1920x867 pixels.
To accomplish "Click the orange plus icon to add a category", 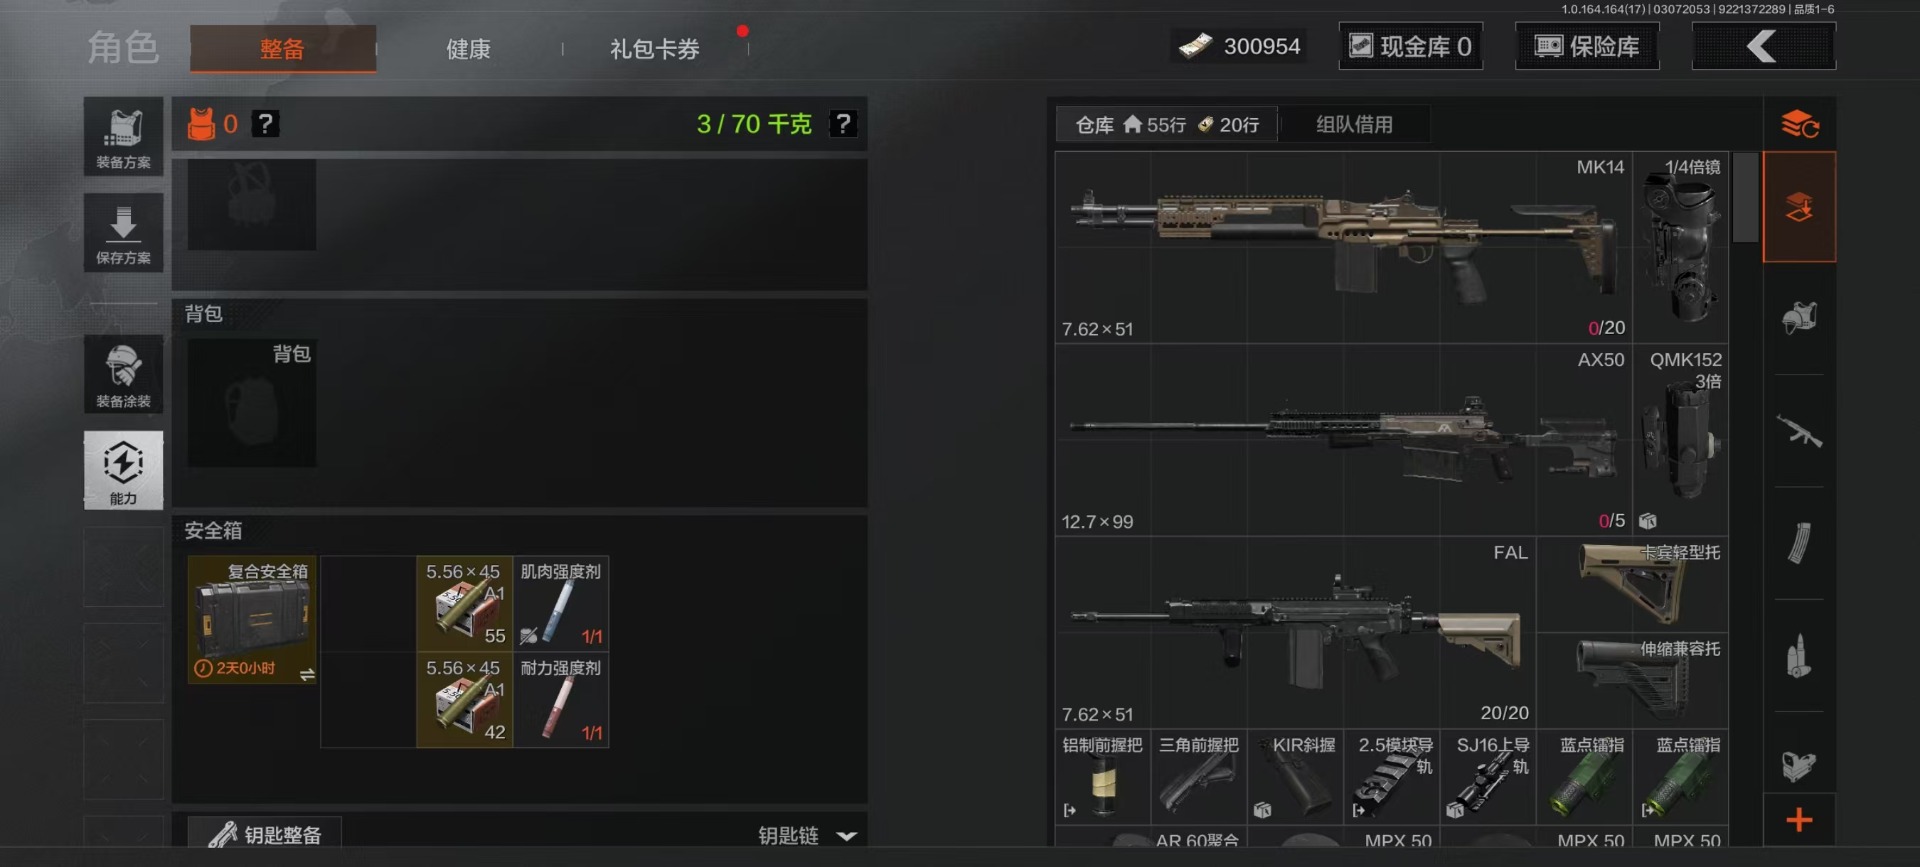I will pos(1799,820).
